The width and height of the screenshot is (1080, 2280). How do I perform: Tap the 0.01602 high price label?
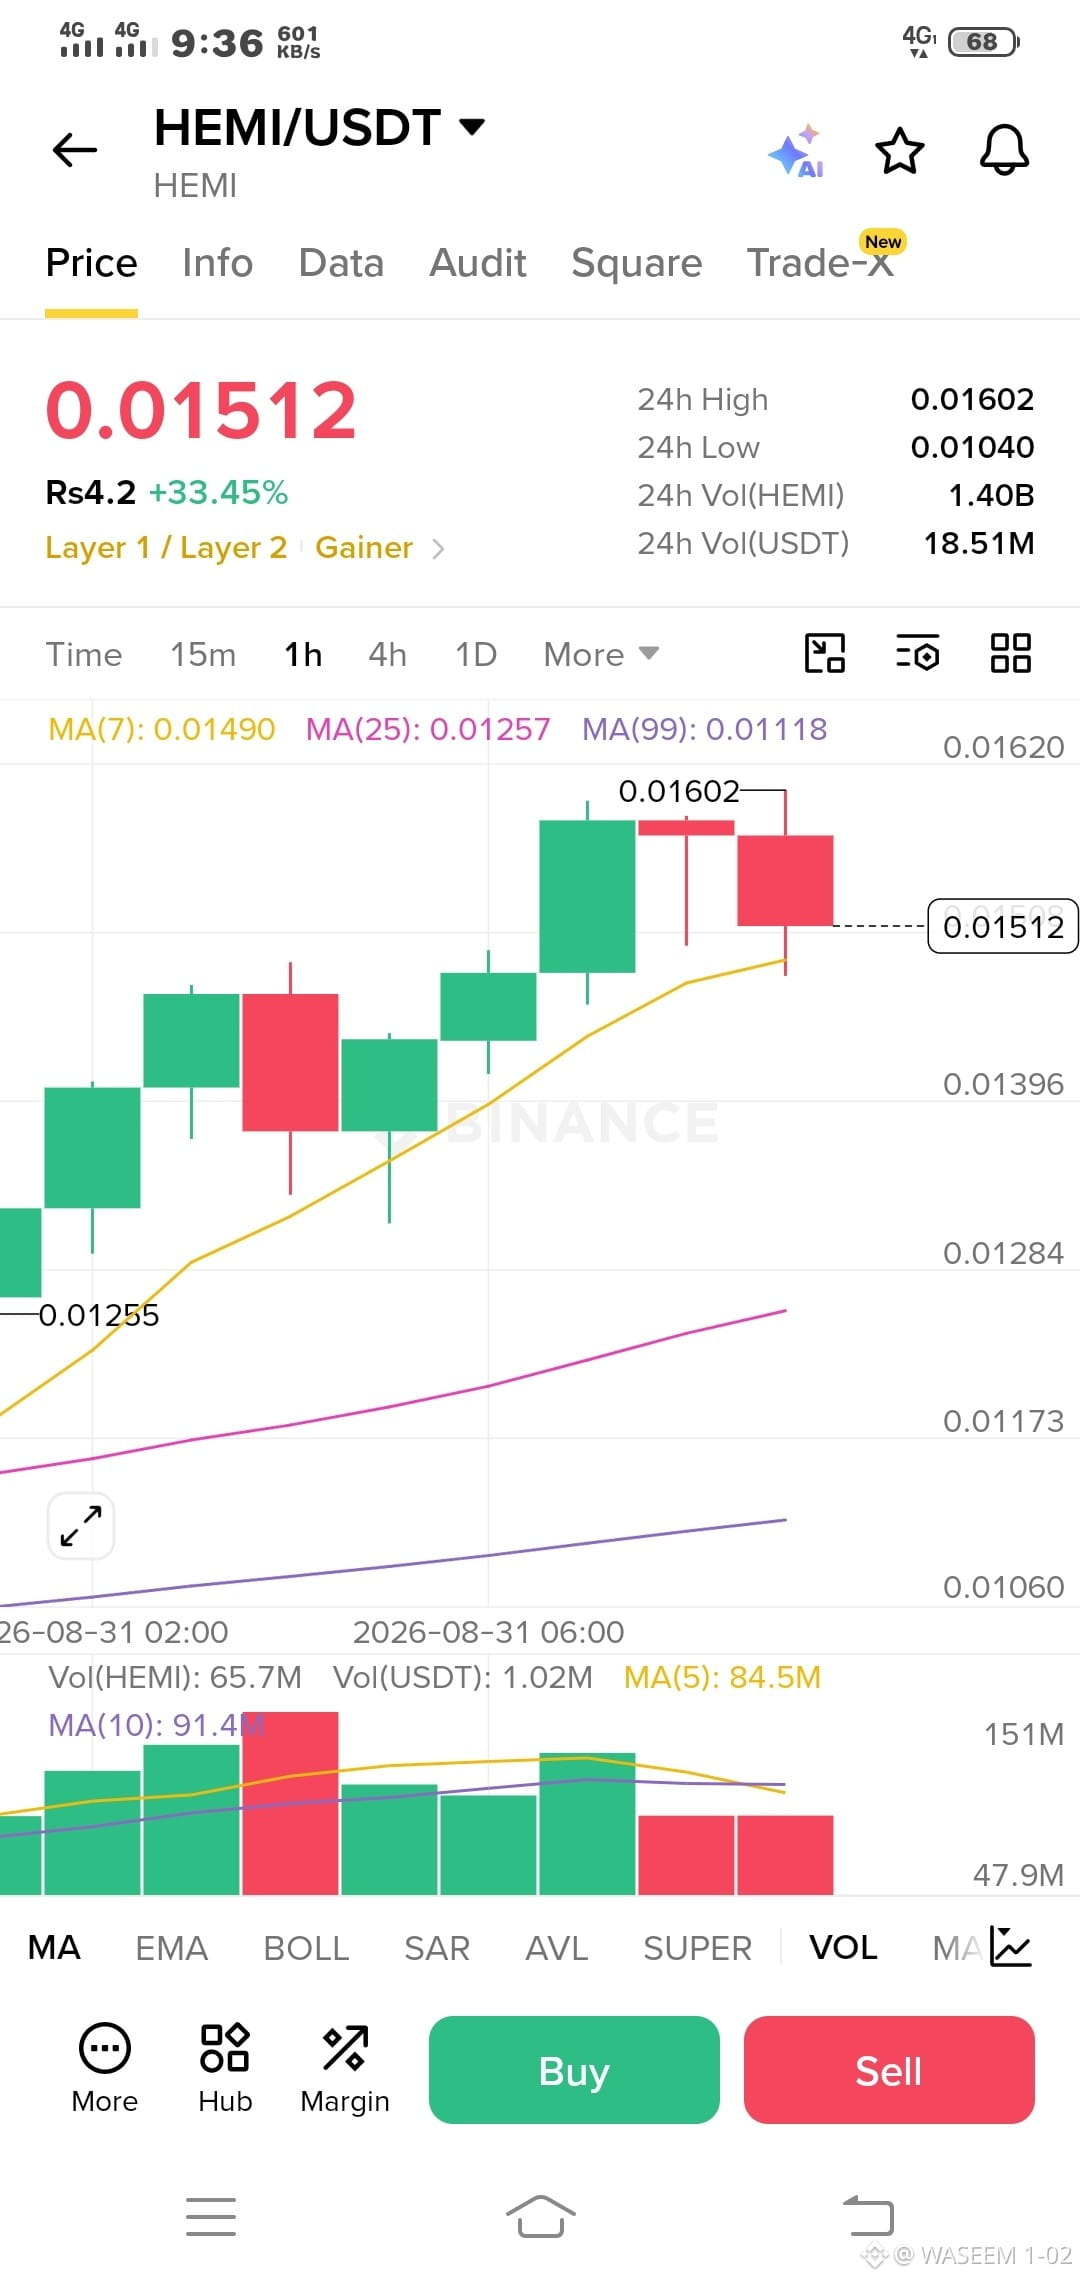tap(679, 791)
